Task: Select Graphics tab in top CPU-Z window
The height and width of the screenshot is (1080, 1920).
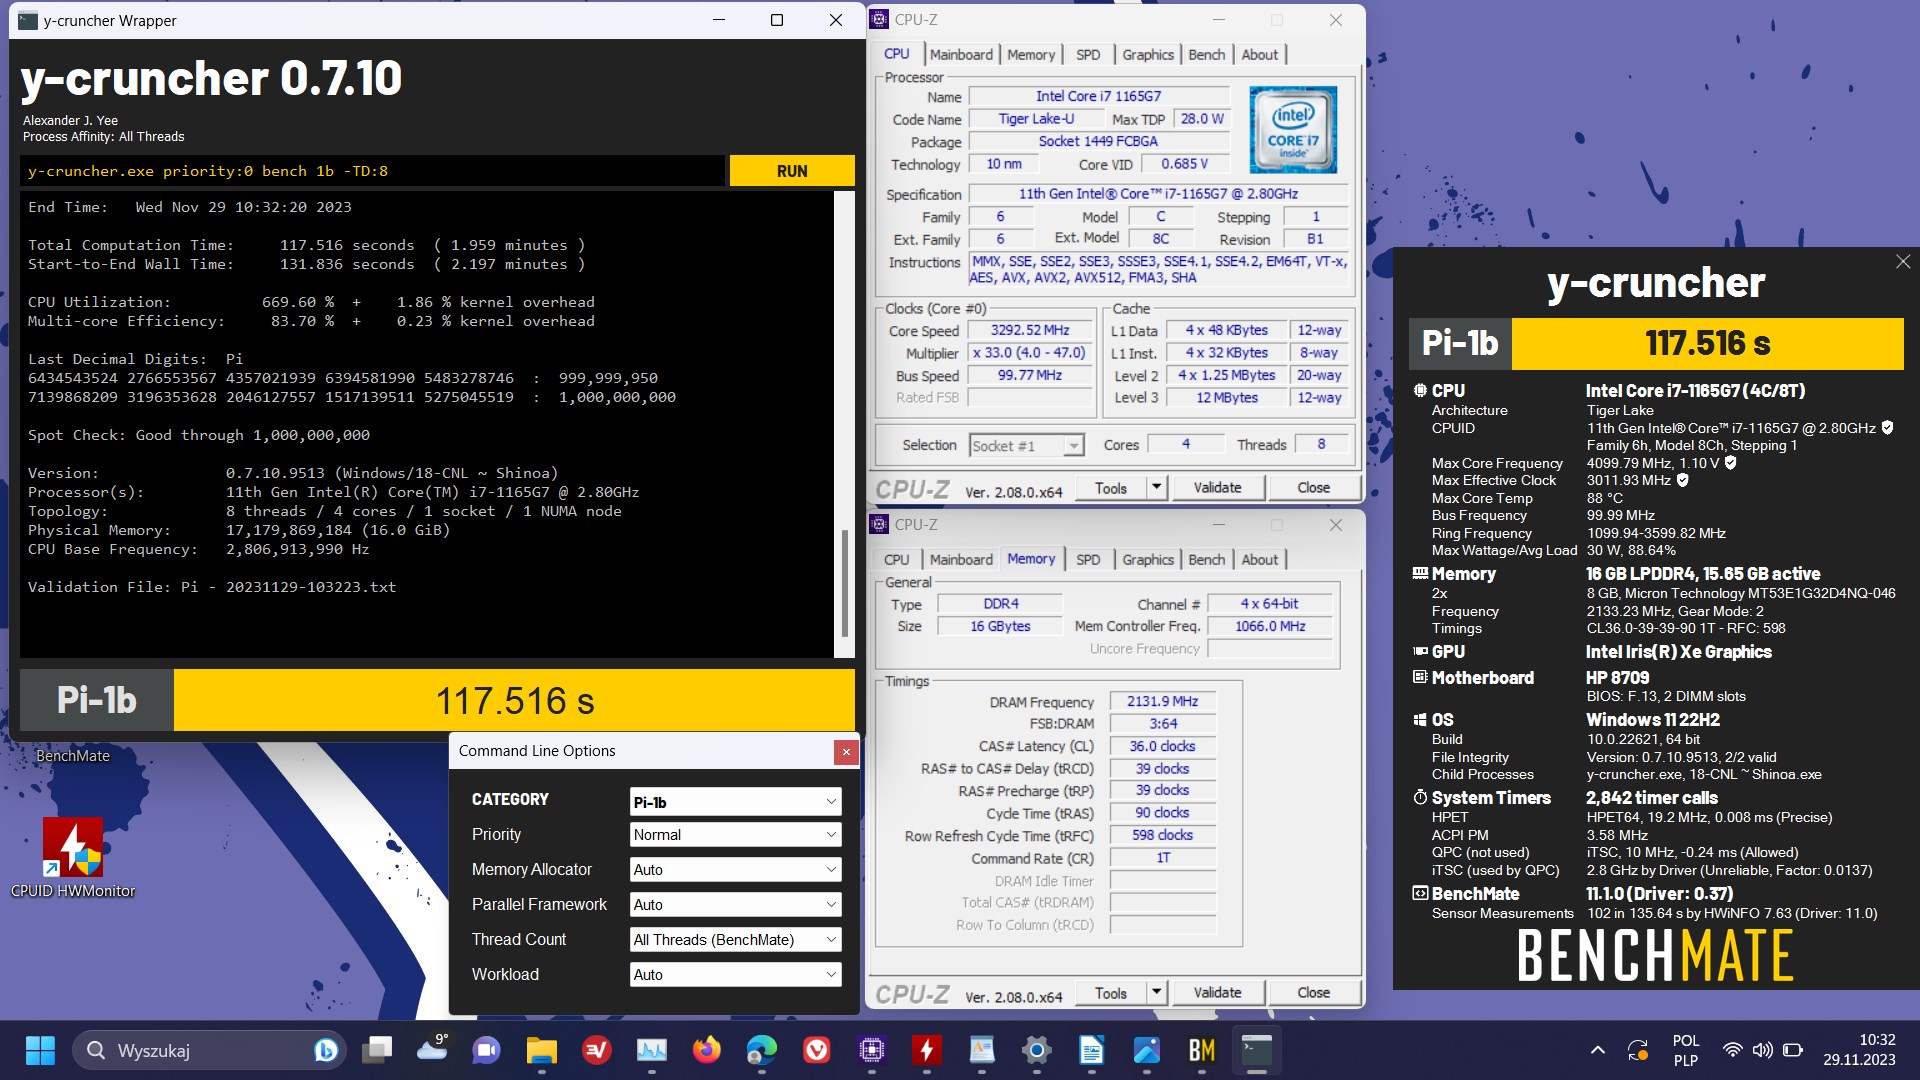Action: [x=1147, y=55]
